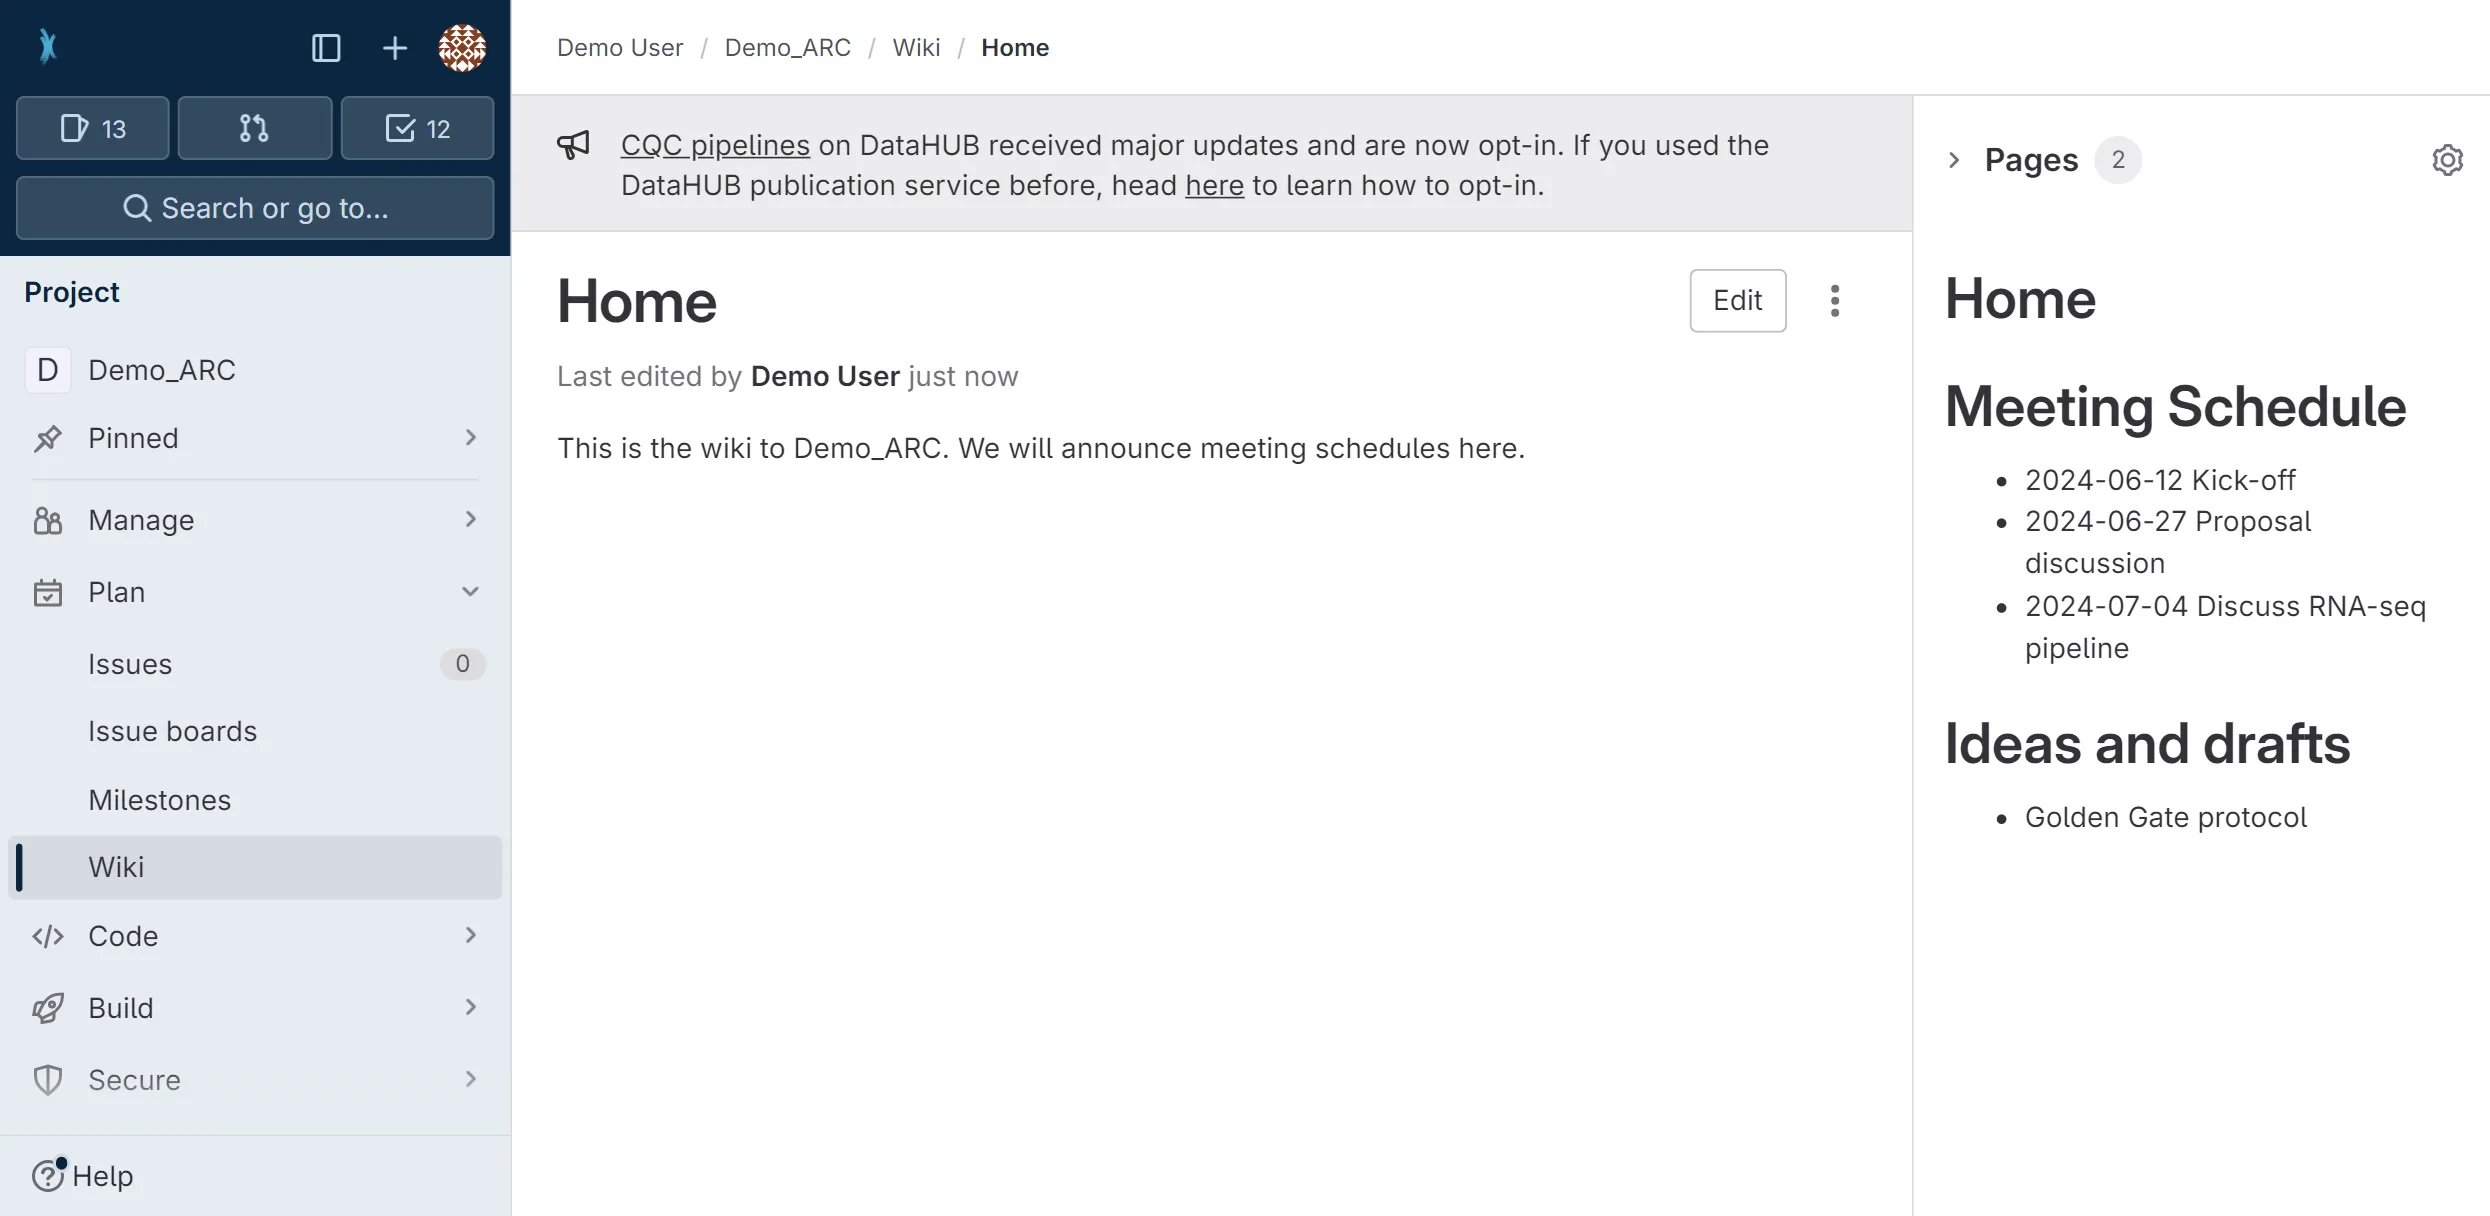Viewport: 2490px width, 1216px height.
Task: Open the merge requests icon button
Action: [x=254, y=128]
